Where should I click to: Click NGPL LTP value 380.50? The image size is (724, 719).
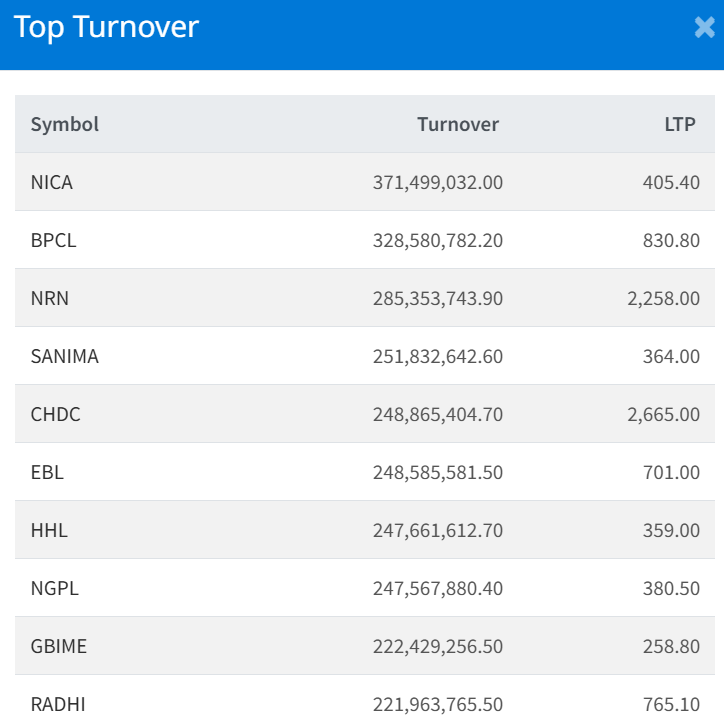671,589
